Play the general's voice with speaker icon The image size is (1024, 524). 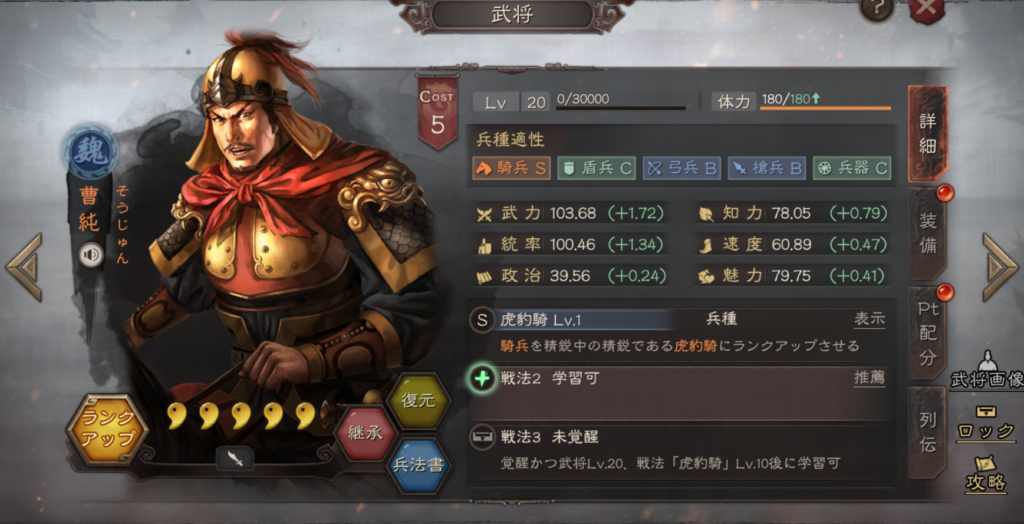[x=91, y=255]
